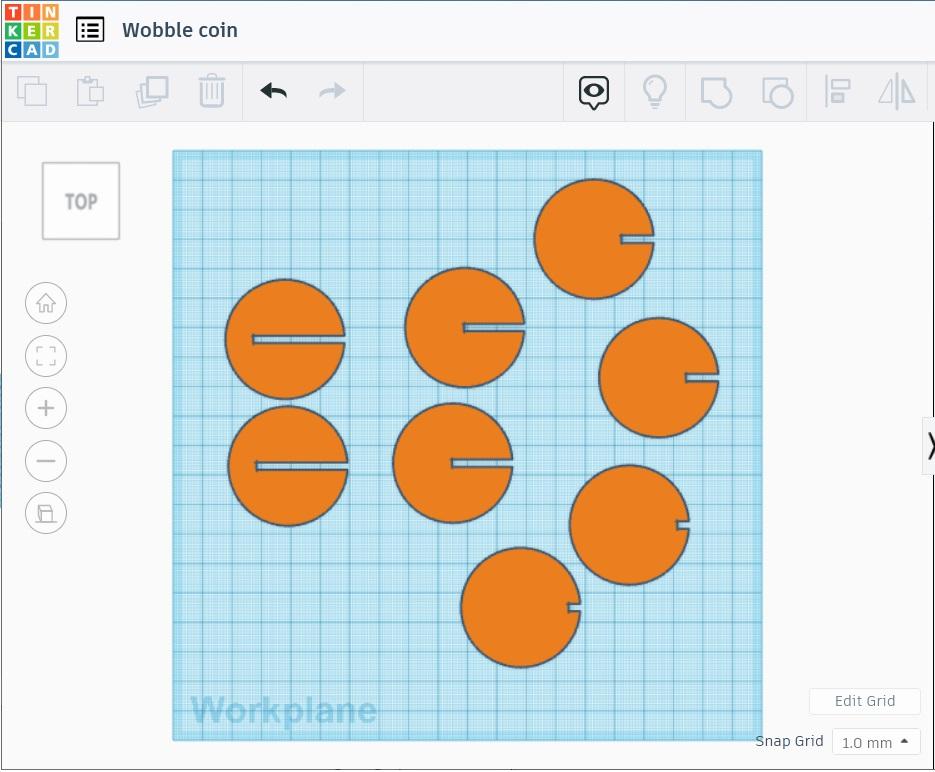This screenshot has width=935, height=772.
Task: Click the TOP face of view cube
Action: pos(81,201)
